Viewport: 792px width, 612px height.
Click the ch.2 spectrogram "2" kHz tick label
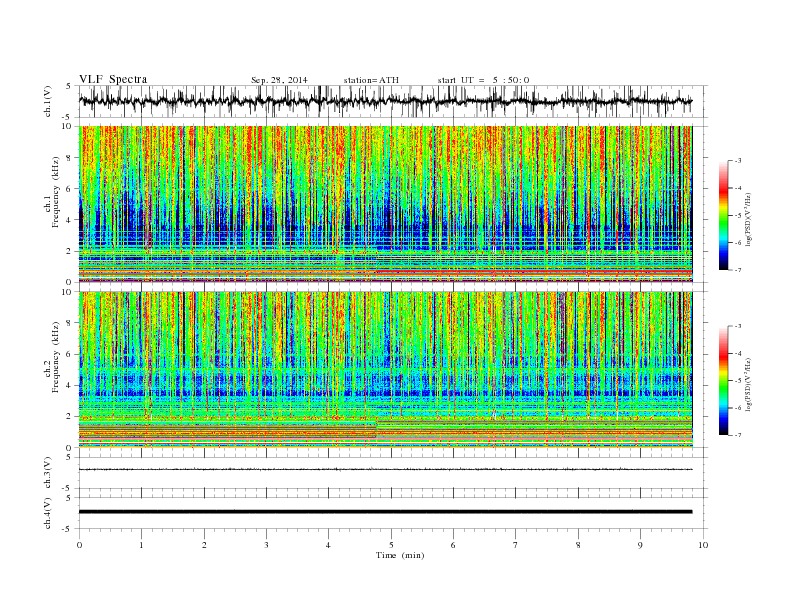pyautogui.click(x=70, y=417)
